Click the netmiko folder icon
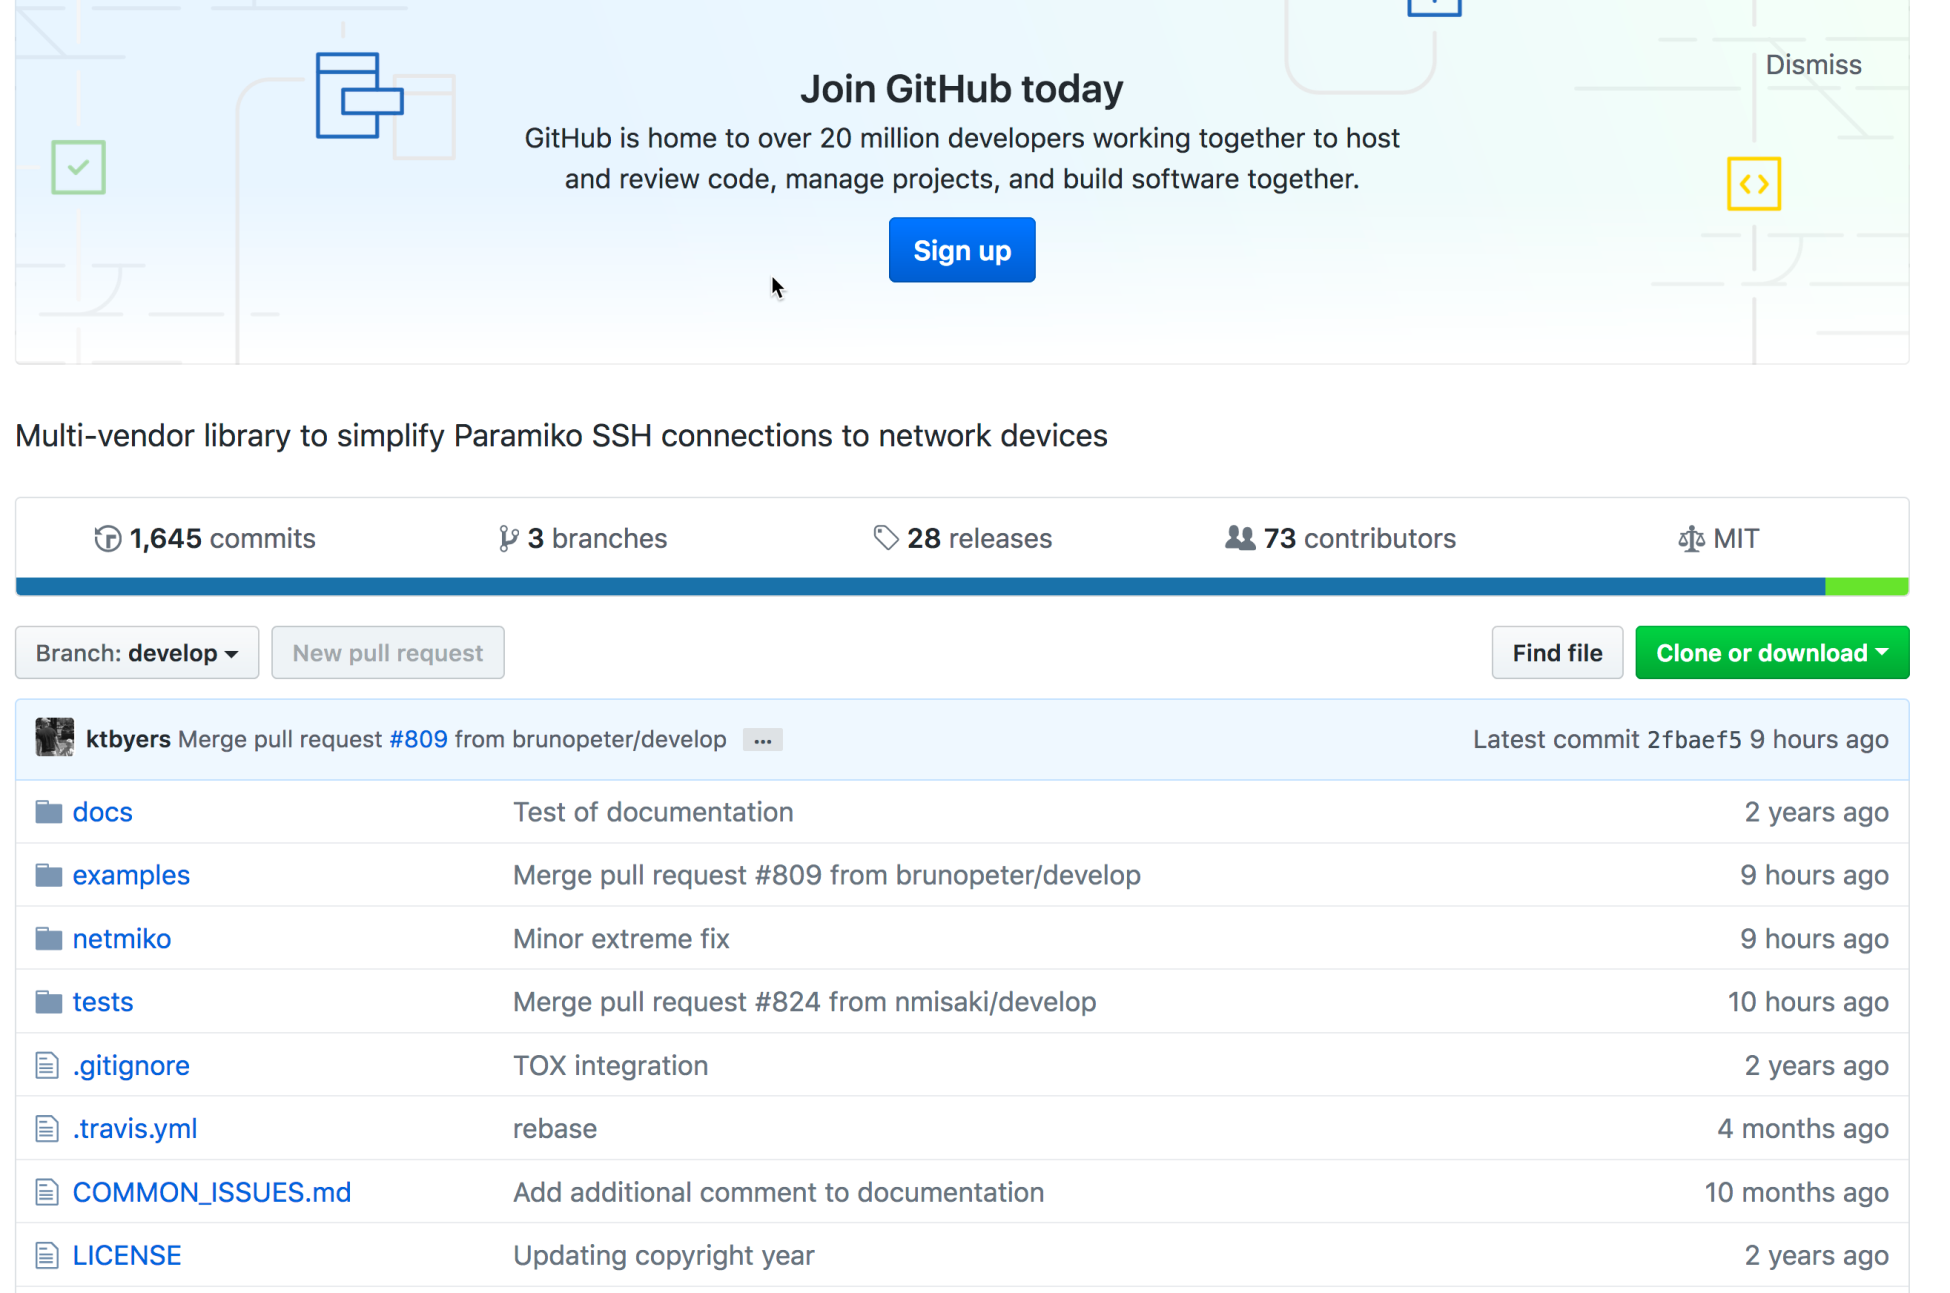Viewport: 1950px width, 1293px height. pyautogui.click(x=48, y=939)
